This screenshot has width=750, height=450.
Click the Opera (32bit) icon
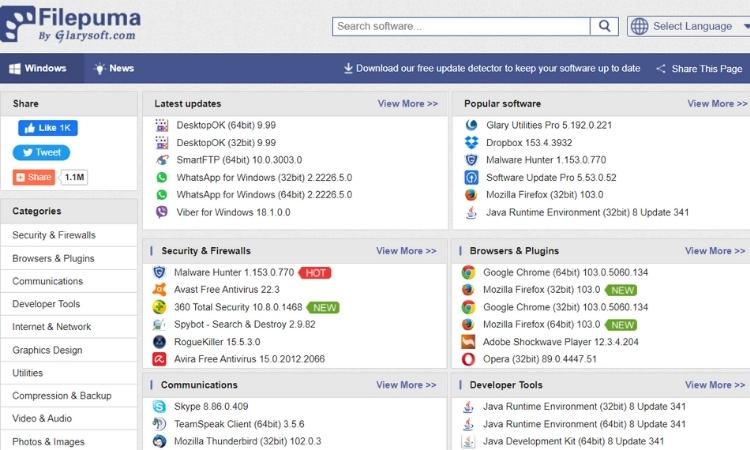point(468,359)
